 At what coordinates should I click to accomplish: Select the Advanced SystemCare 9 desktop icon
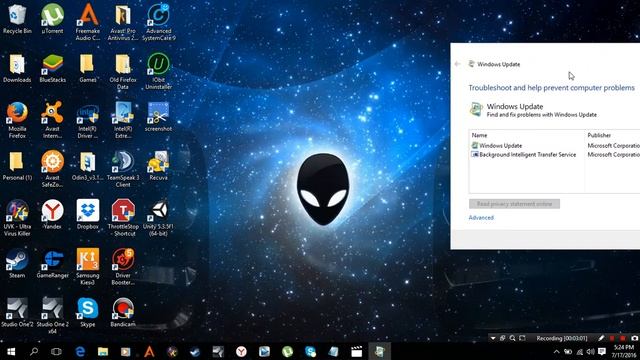[158, 22]
